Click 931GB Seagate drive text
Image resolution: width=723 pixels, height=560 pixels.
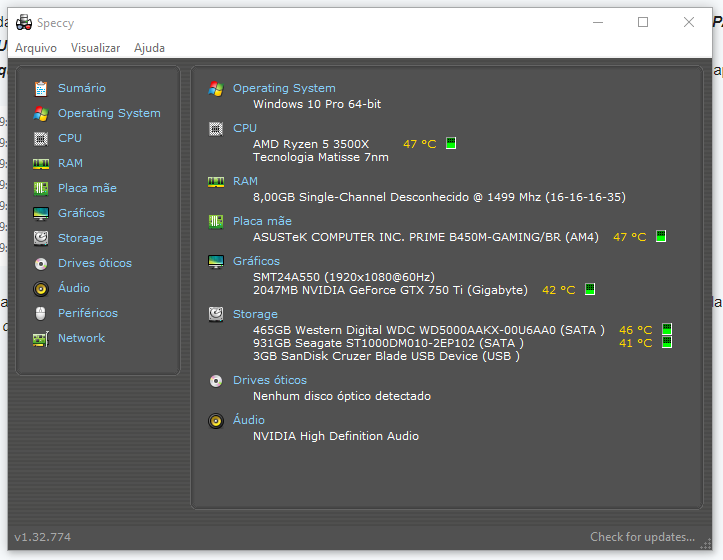[388, 343]
